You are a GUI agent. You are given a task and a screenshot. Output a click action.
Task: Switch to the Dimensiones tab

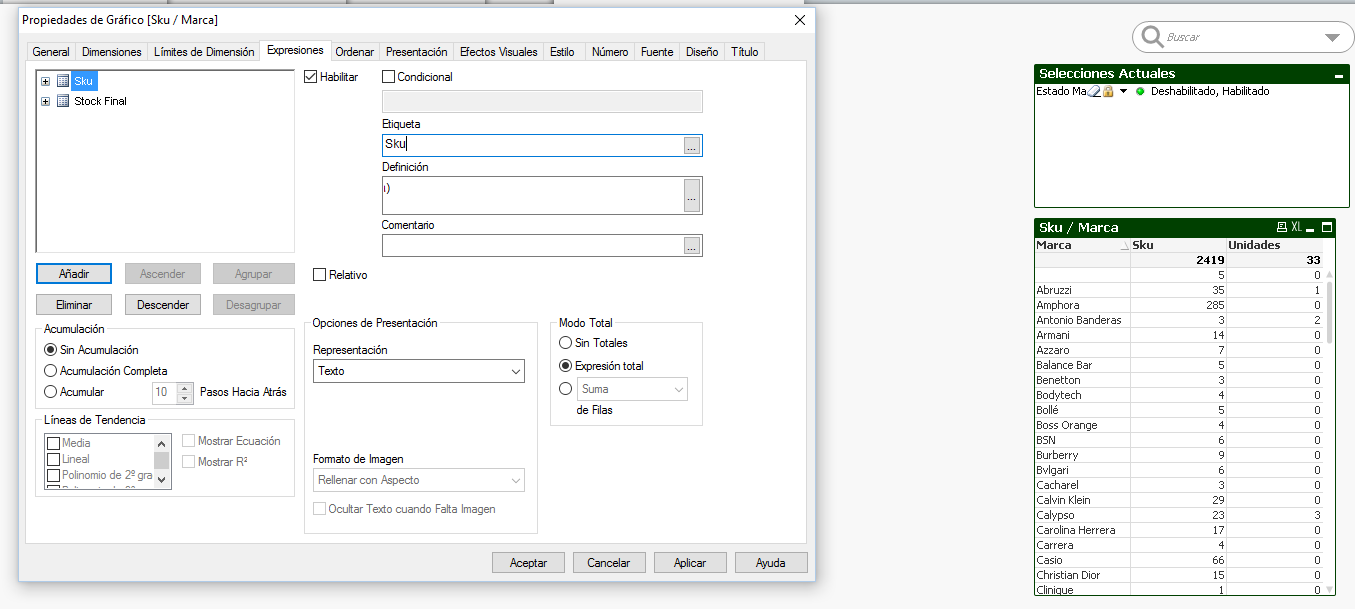[112, 52]
